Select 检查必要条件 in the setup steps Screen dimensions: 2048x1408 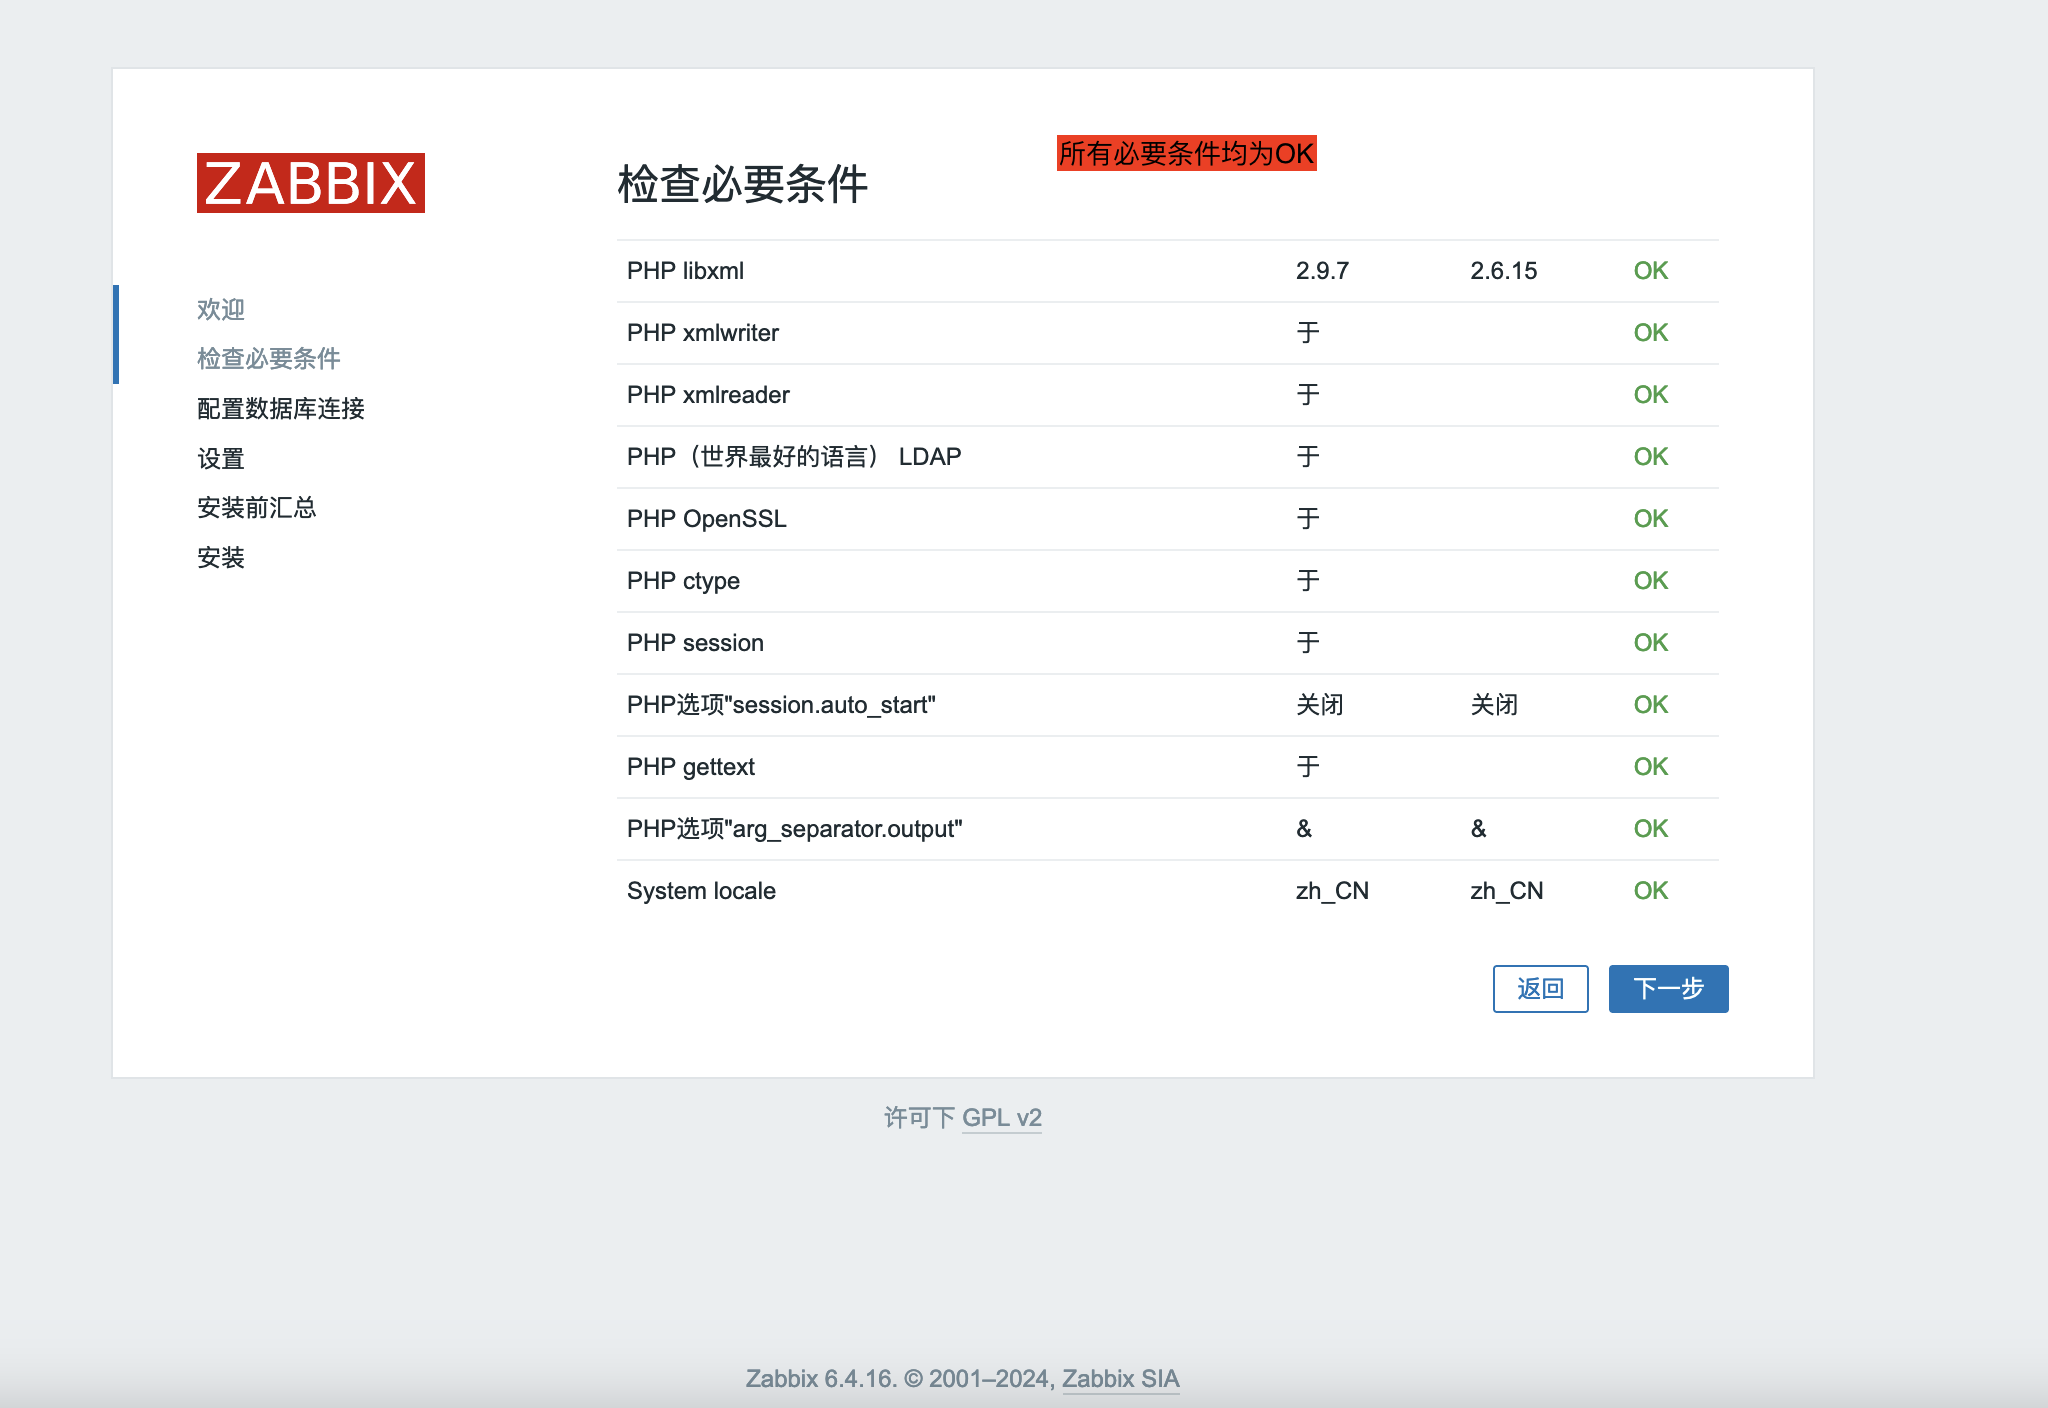tap(268, 358)
